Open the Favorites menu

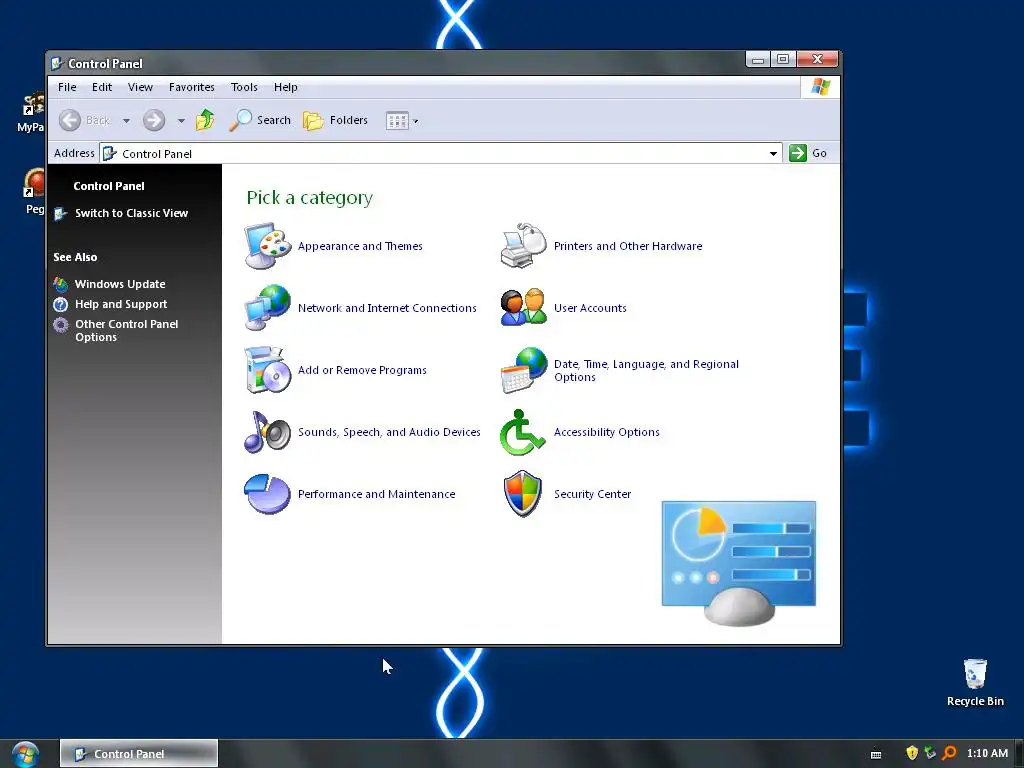pyautogui.click(x=191, y=87)
